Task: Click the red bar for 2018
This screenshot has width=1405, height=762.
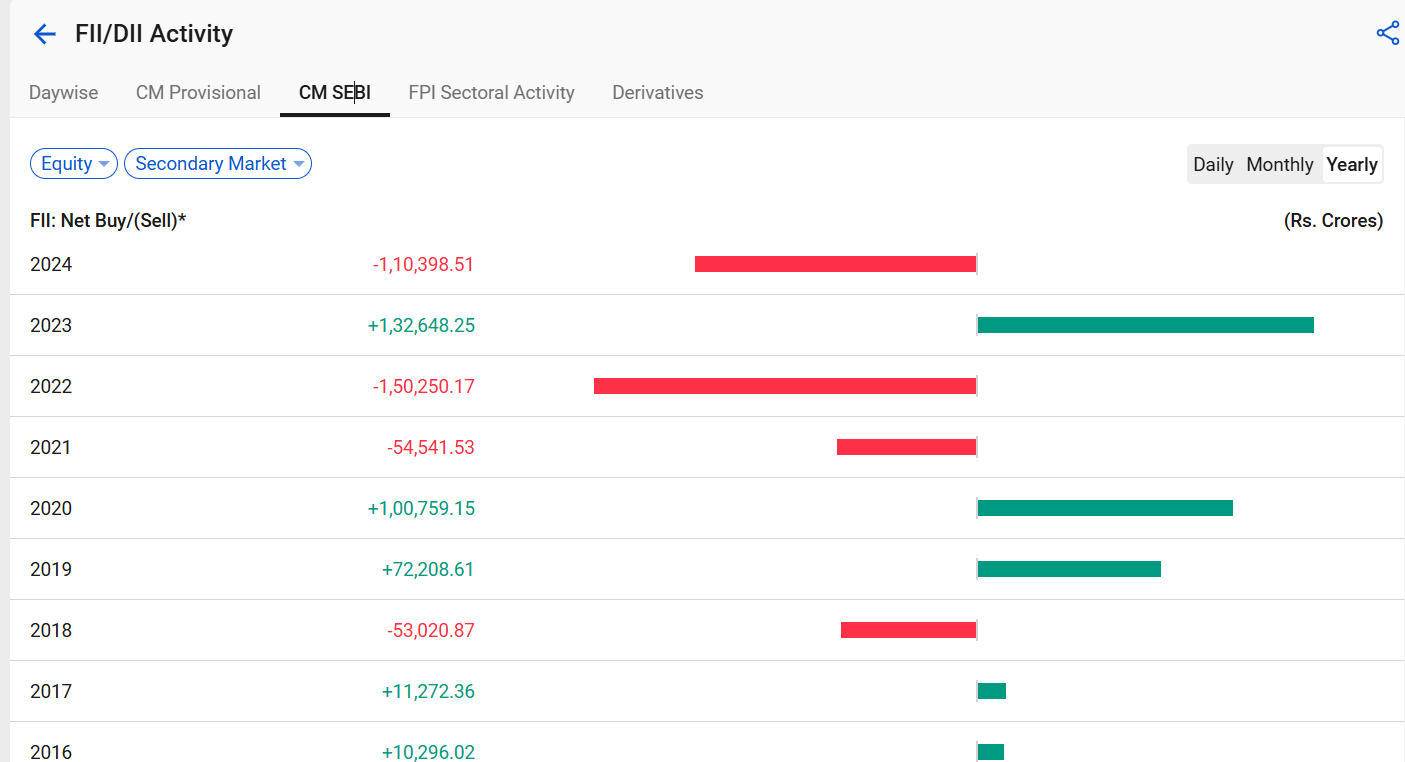Action: (x=908, y=630)
